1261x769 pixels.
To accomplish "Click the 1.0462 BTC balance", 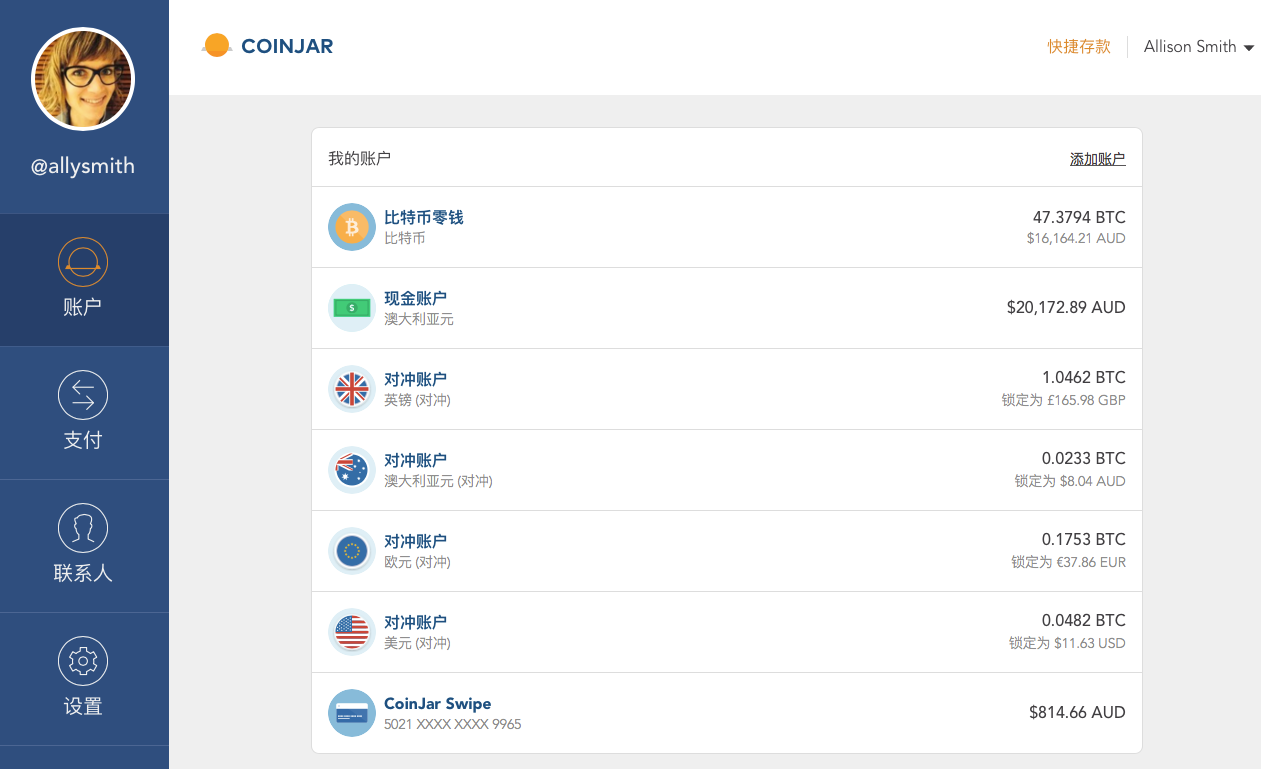I will coord(1084,378).
